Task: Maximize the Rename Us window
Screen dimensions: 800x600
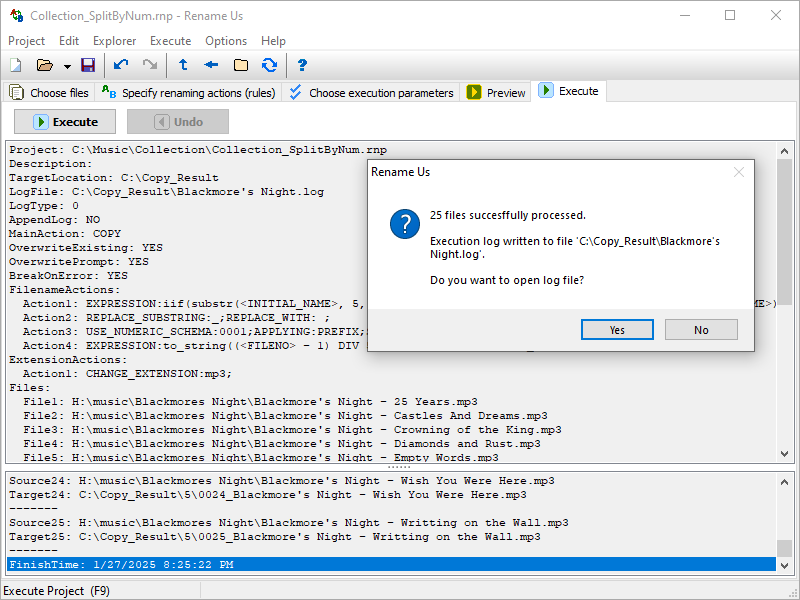Action: pyautogui.click(x=730, y=15)
